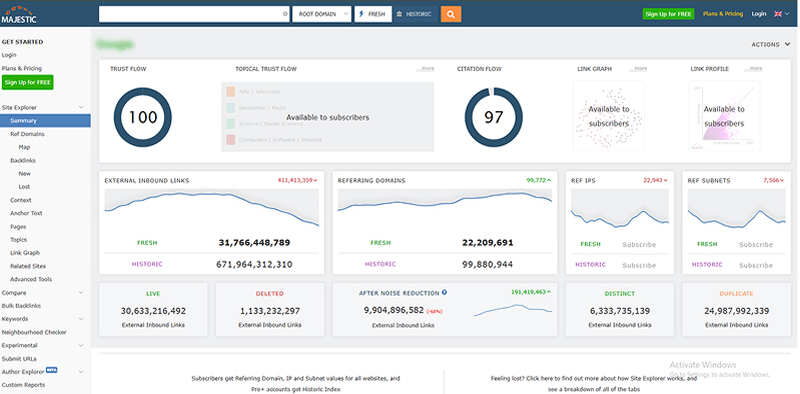
Task: Open Topics in the sidebar
Action: [x=18, y=240]
